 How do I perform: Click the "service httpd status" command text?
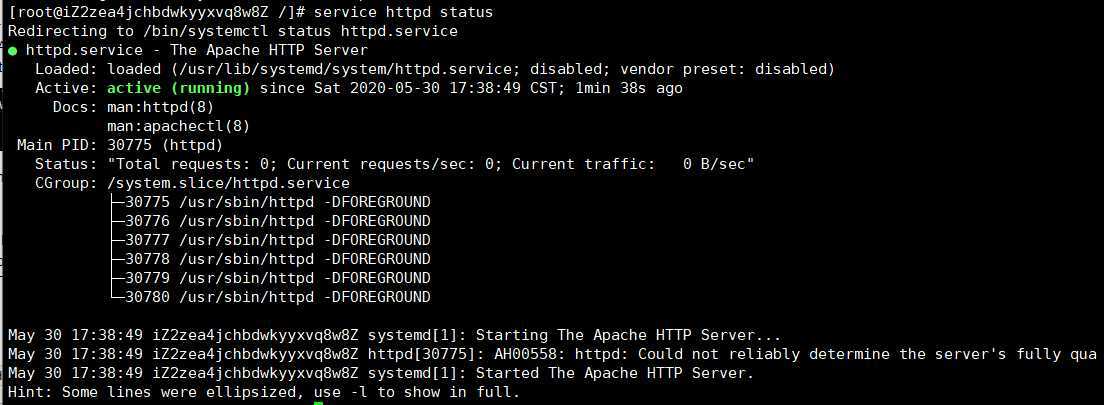coord(403,12)
